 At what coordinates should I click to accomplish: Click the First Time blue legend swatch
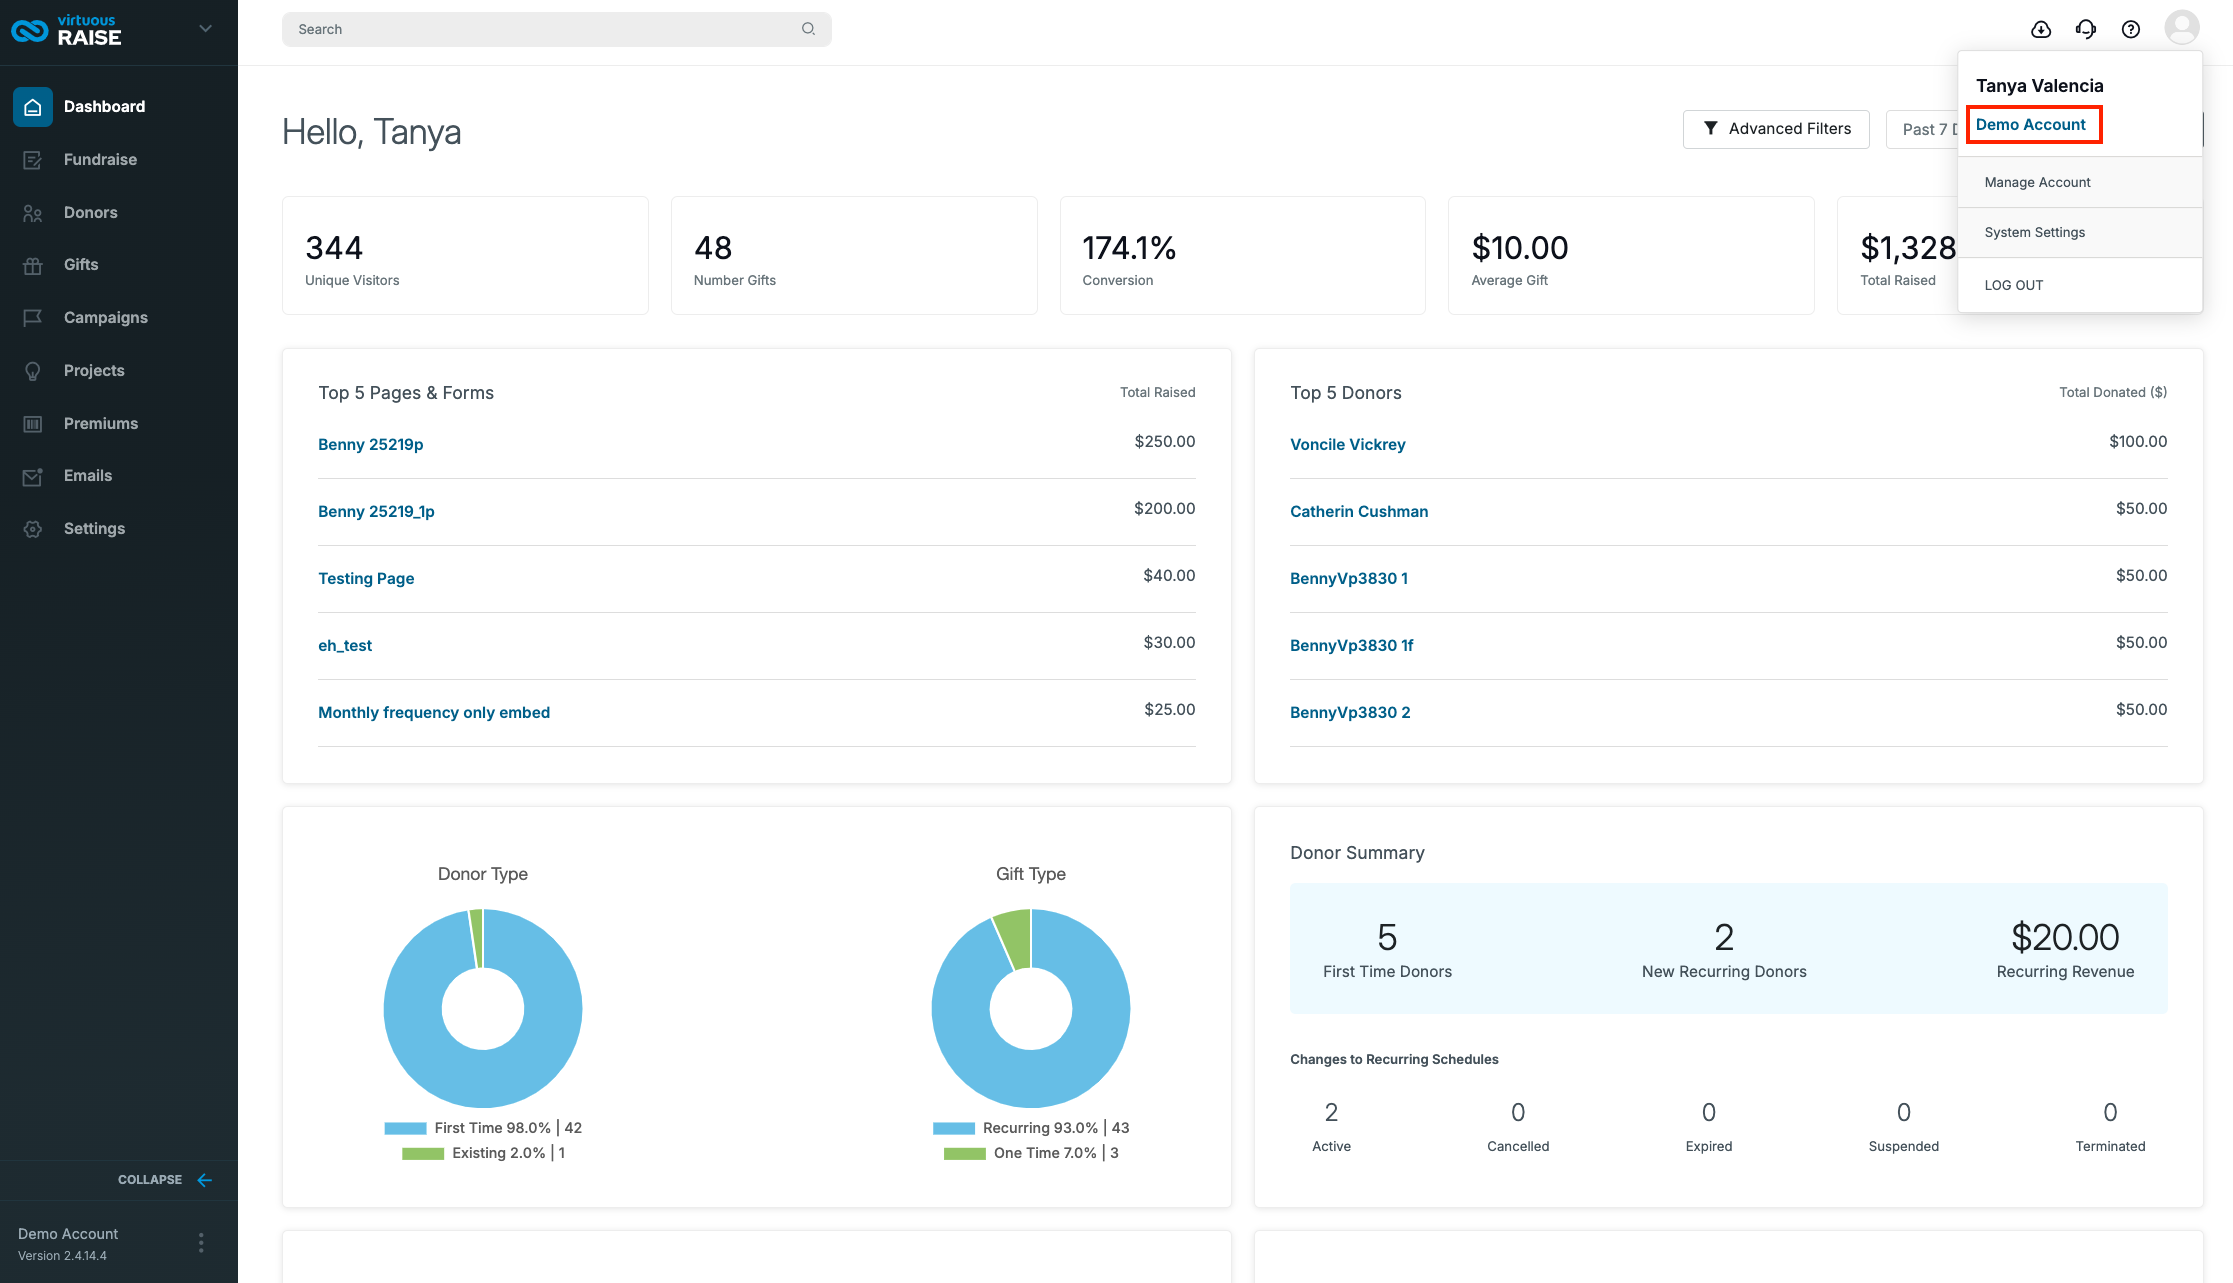click(x=405, y=1128)
